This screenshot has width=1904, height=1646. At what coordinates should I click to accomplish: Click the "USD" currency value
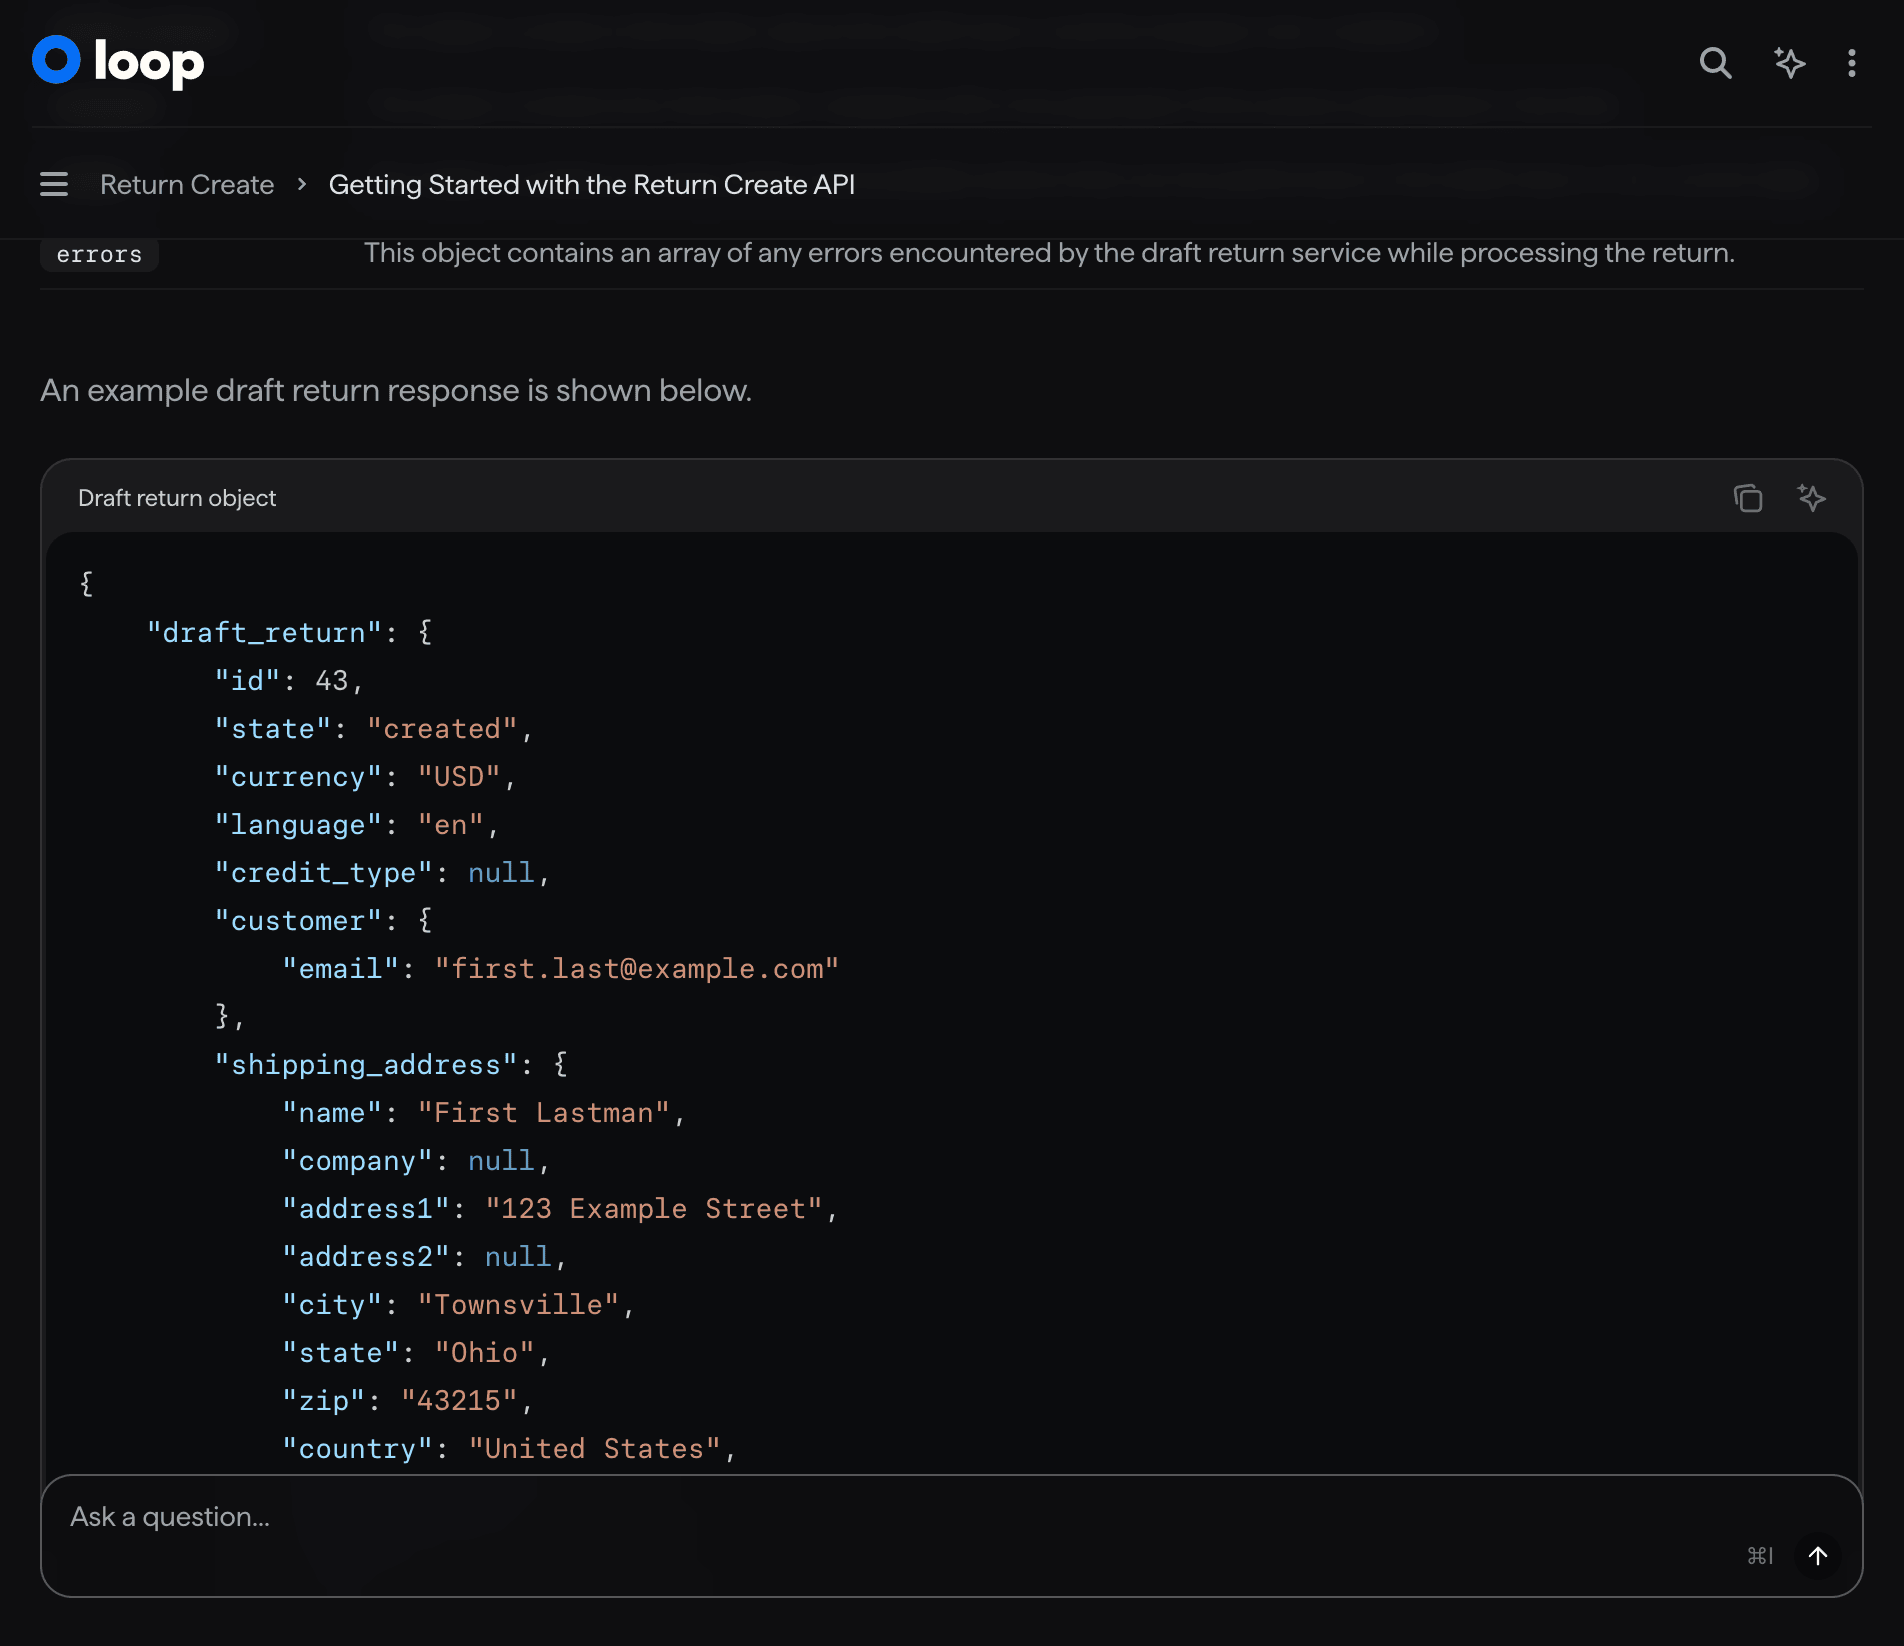point(459,777)
